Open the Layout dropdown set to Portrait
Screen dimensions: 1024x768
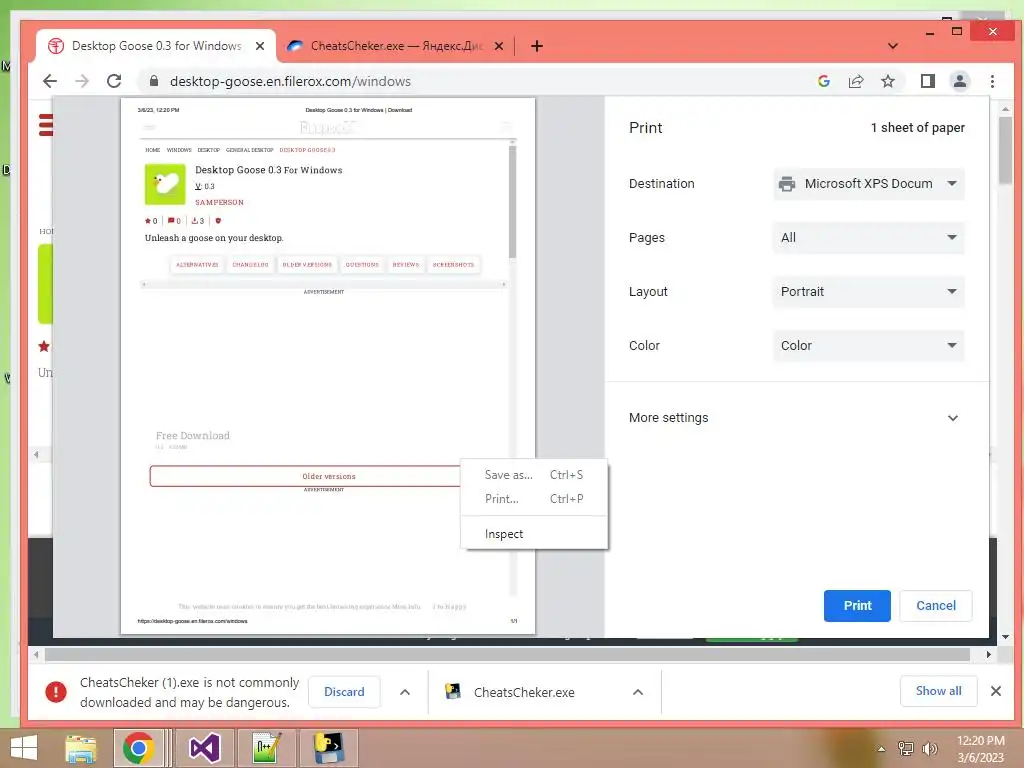pyautogui.click(x=868, y=291)
